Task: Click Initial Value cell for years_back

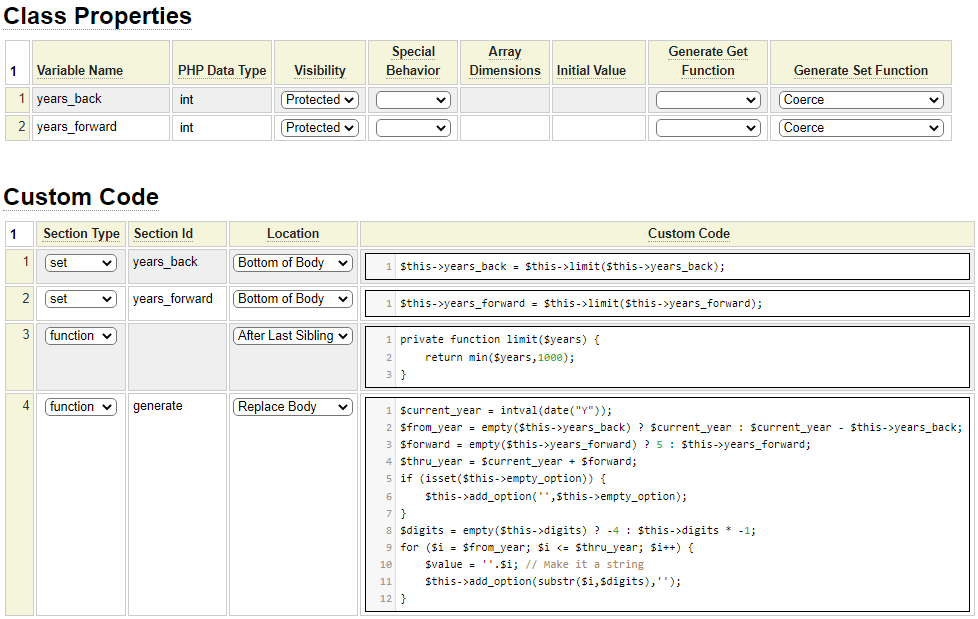Action: (x=598, y=100)
